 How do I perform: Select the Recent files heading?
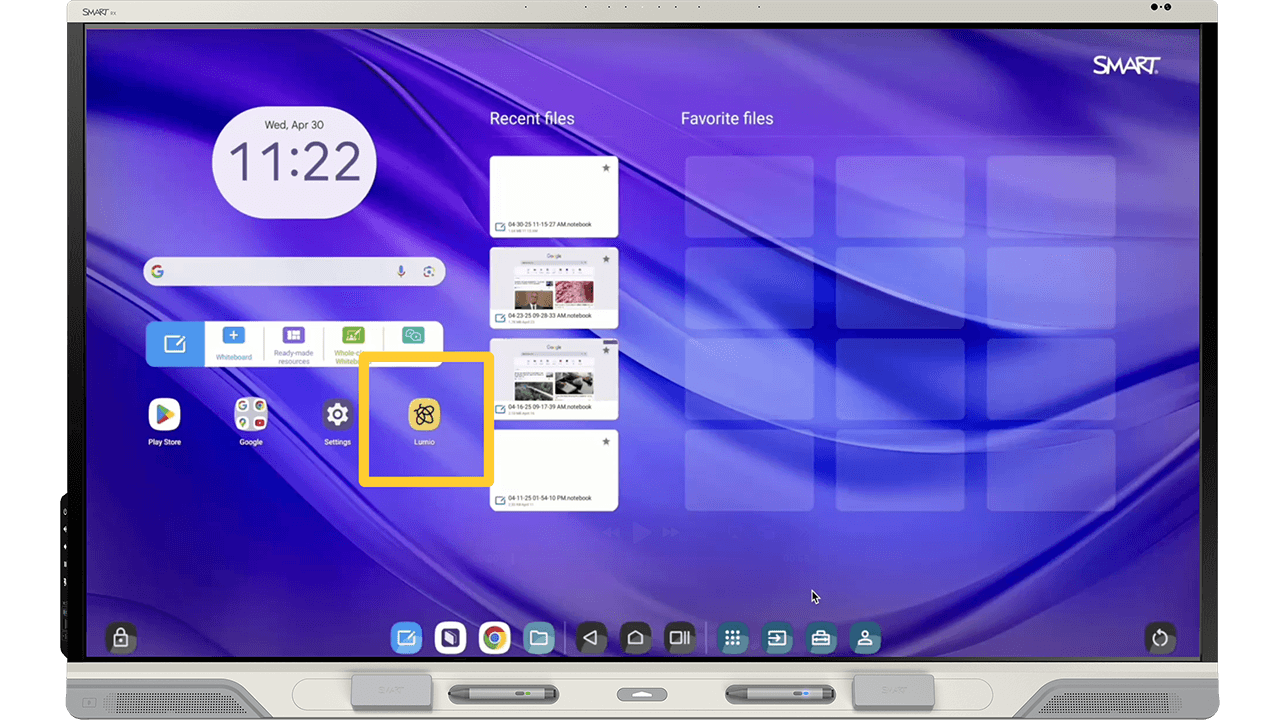(x=531, y=118)
